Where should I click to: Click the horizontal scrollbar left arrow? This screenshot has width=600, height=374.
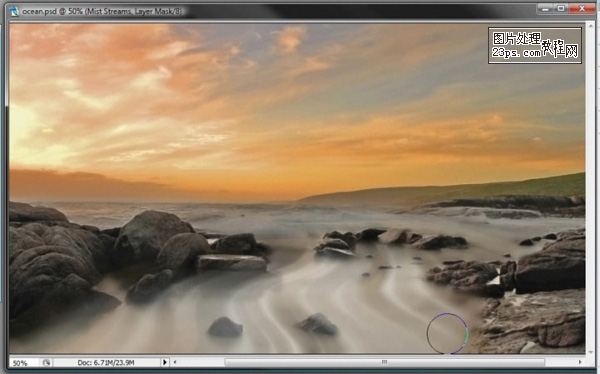click(x=175, y=362)
